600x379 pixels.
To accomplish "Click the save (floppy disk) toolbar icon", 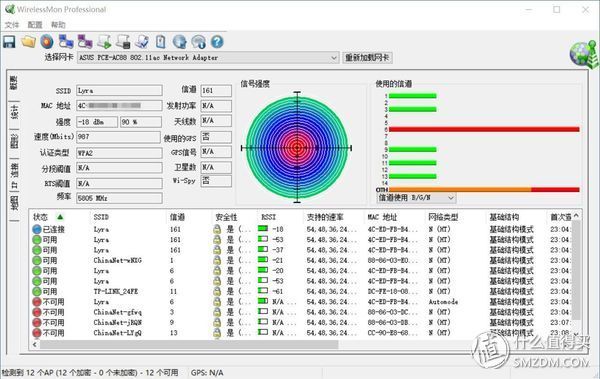I will click(x=9, y=42).
